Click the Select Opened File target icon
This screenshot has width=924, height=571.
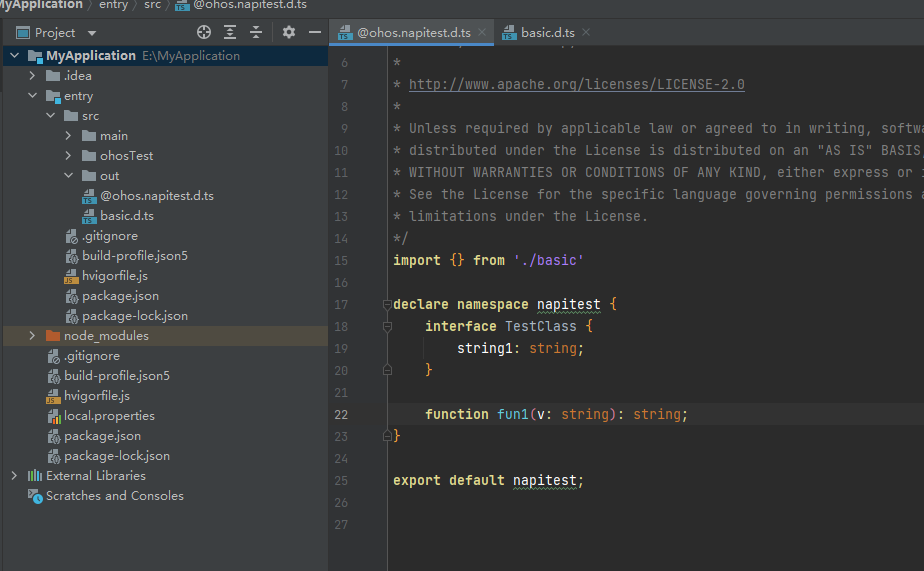point(204,33)
